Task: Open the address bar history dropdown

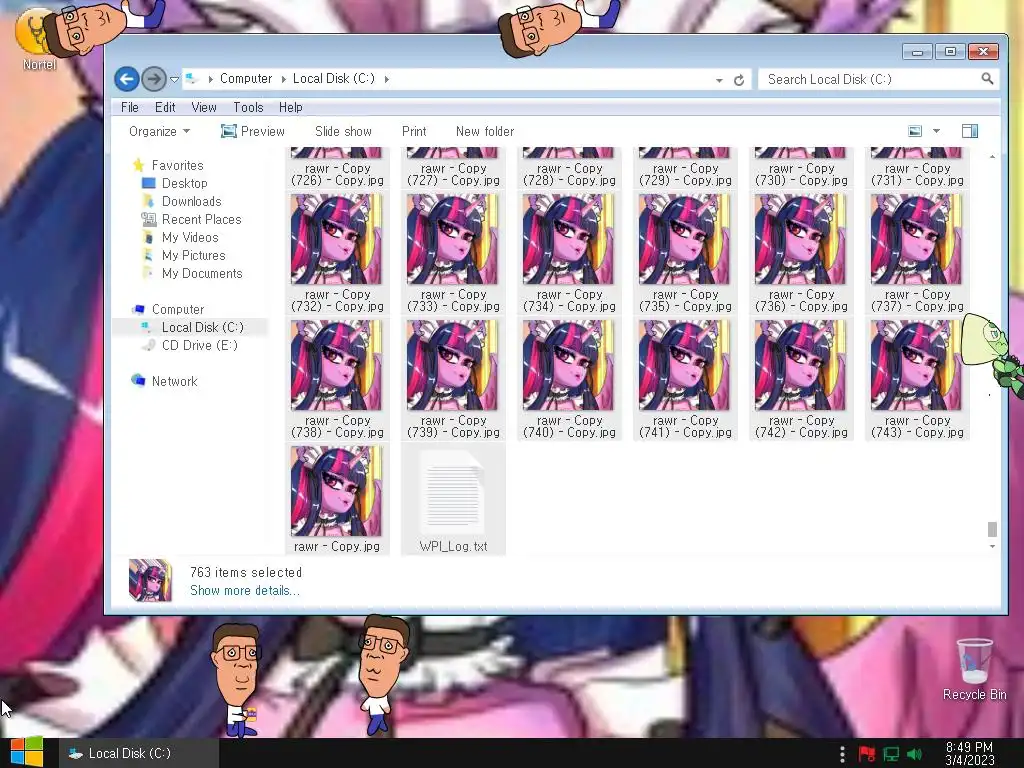Action: 719,80
